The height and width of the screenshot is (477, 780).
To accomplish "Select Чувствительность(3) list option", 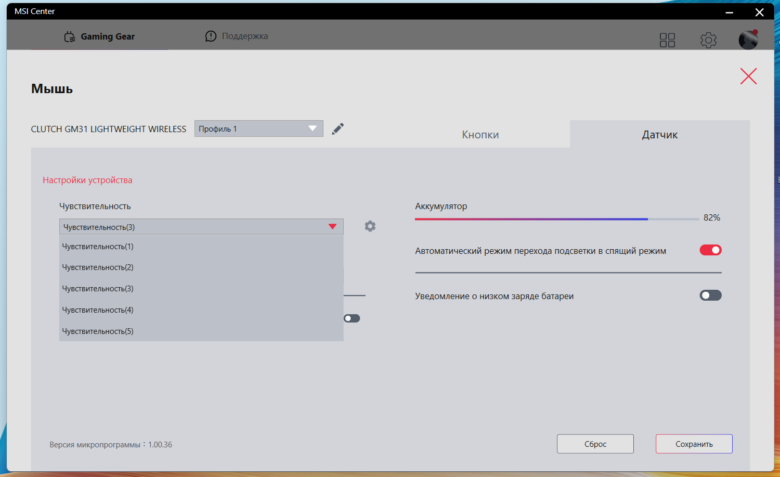I will click(201, 288).
